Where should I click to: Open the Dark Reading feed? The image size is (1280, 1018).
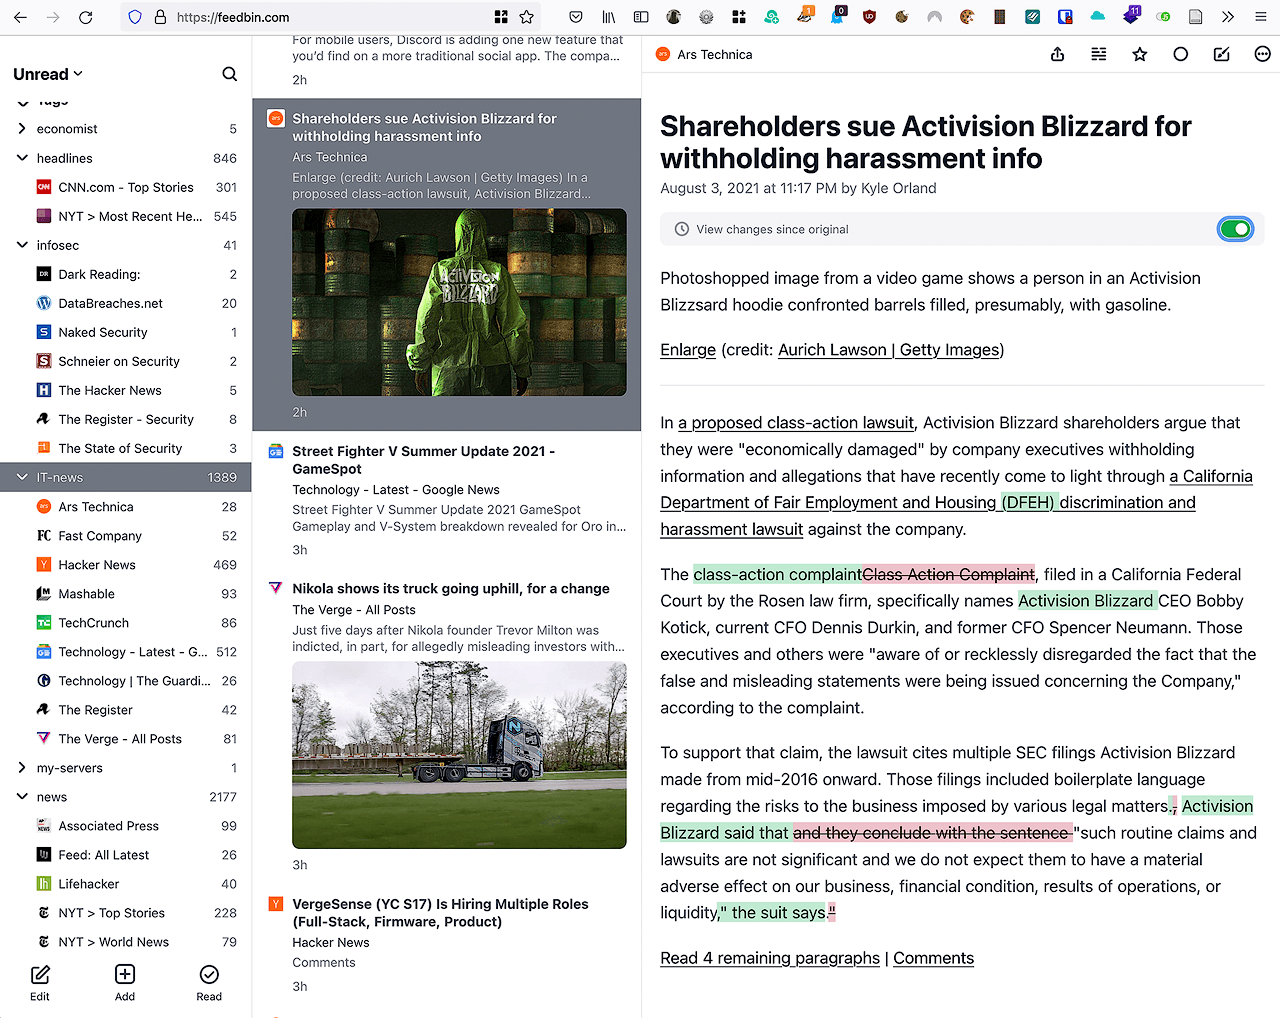pyautogui.click(x=126, y=274)
